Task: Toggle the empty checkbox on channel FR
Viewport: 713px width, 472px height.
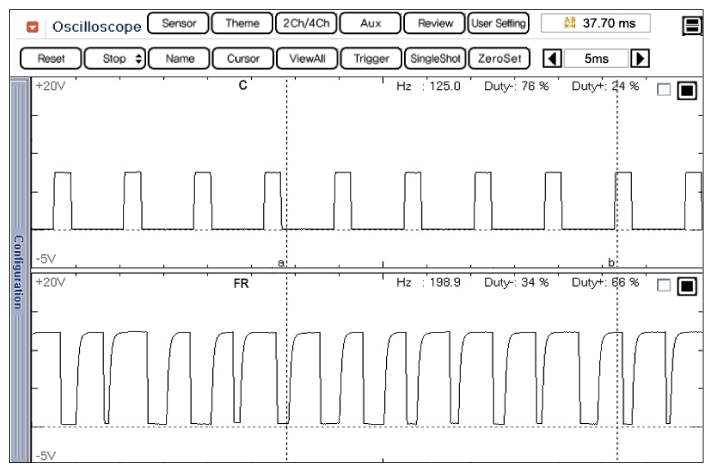Action: pyautogui.click(x=664, y=287)
